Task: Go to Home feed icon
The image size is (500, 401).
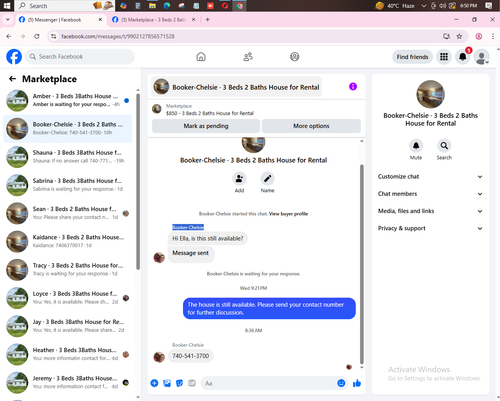Action: tap(201, 57)
